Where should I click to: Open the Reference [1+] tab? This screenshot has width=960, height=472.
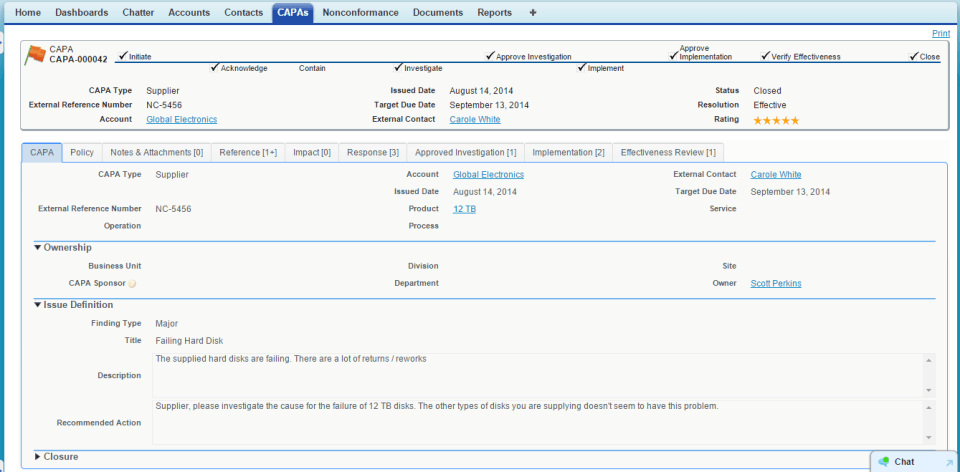click(248, 152)
